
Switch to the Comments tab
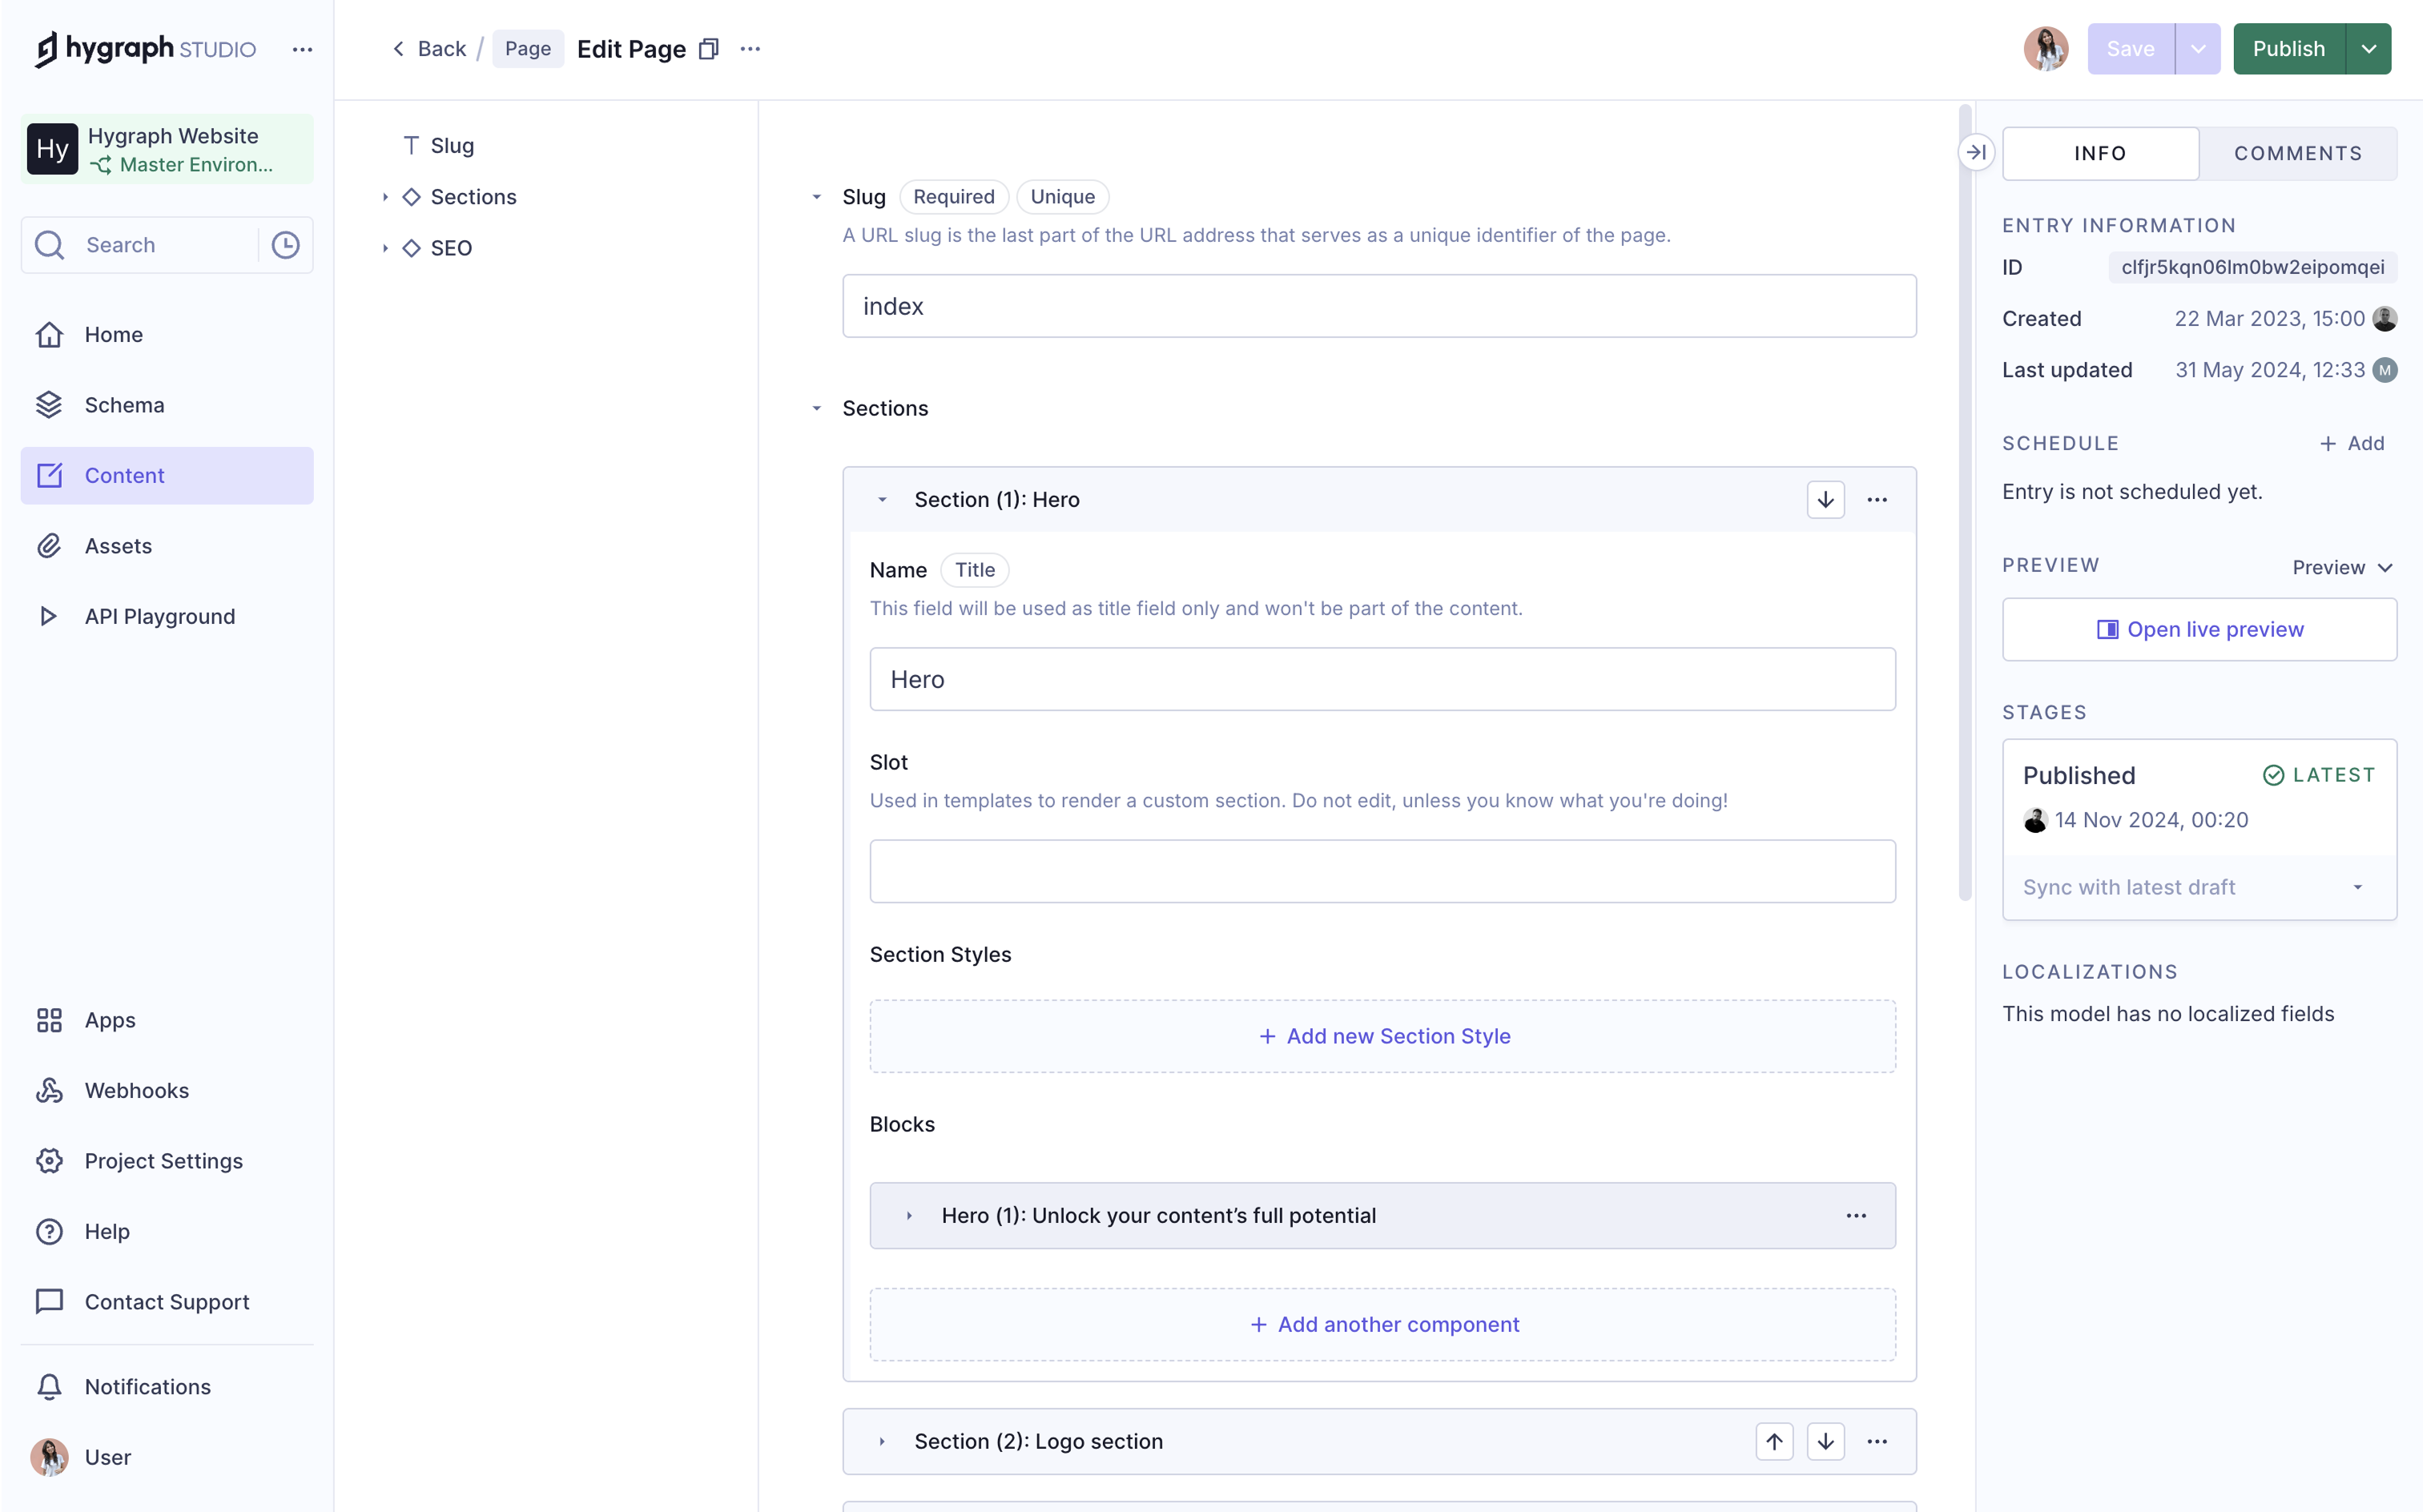pyautogui.click(x=2297, y=153)
